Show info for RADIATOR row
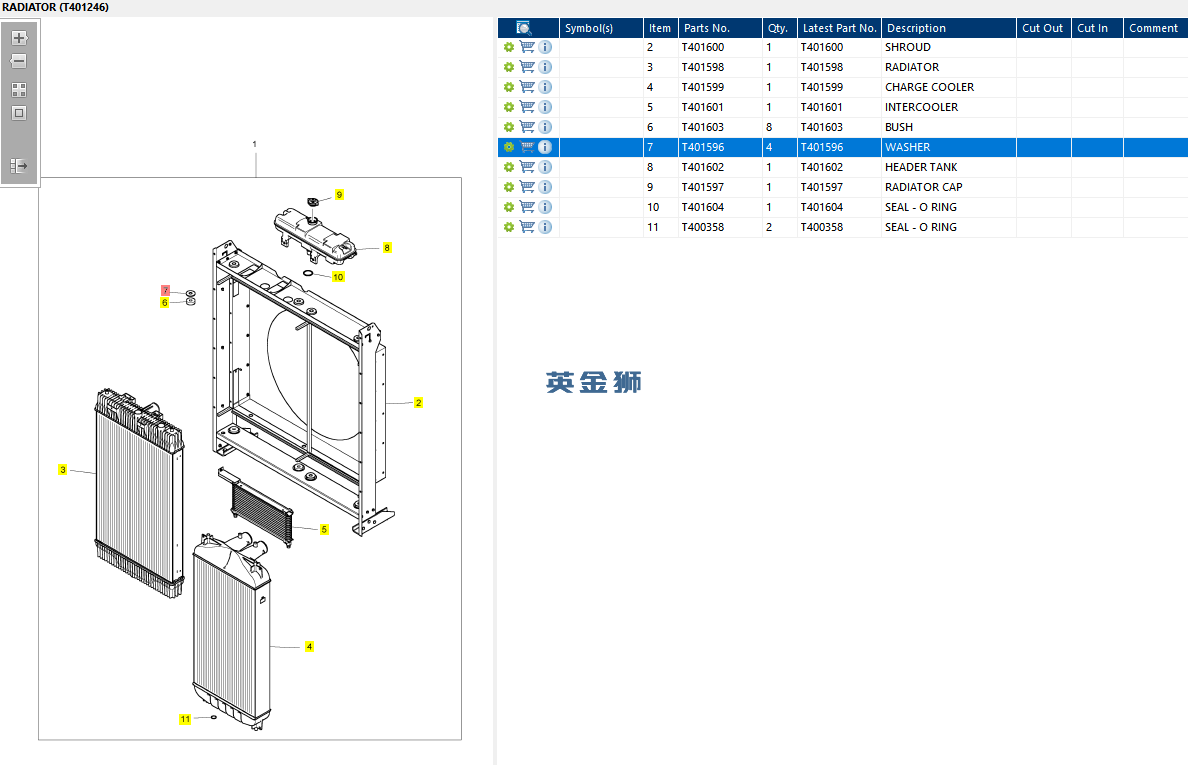This screenshot has width=1188, height=765. pos(545,67)
